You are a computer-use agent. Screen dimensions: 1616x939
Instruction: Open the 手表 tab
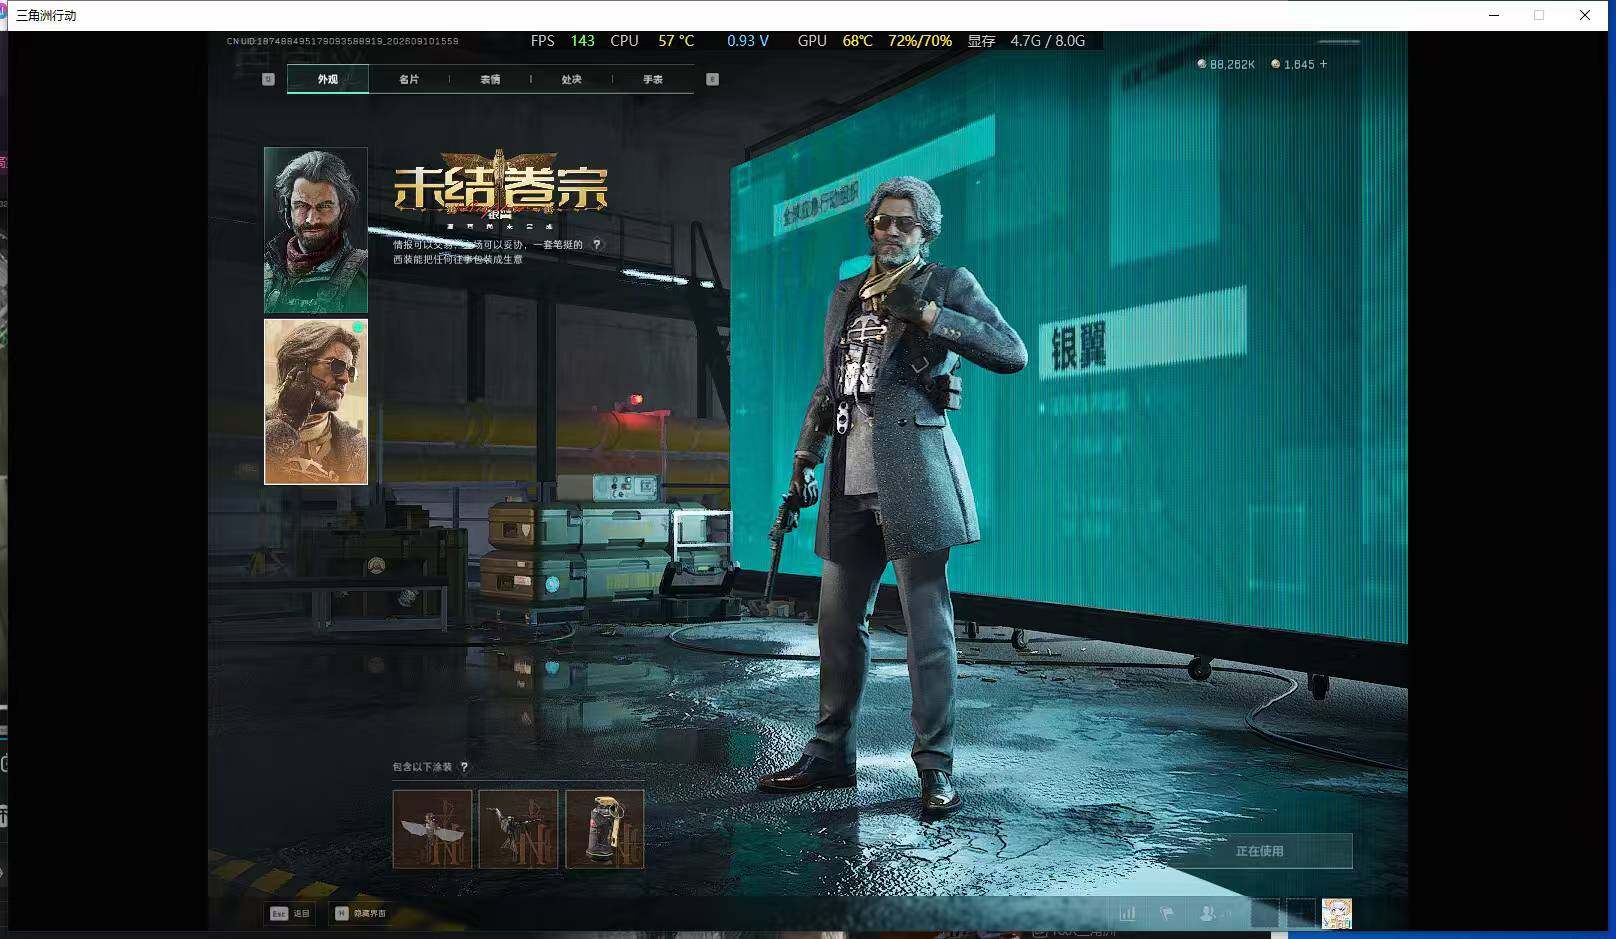tap(653, 79)
